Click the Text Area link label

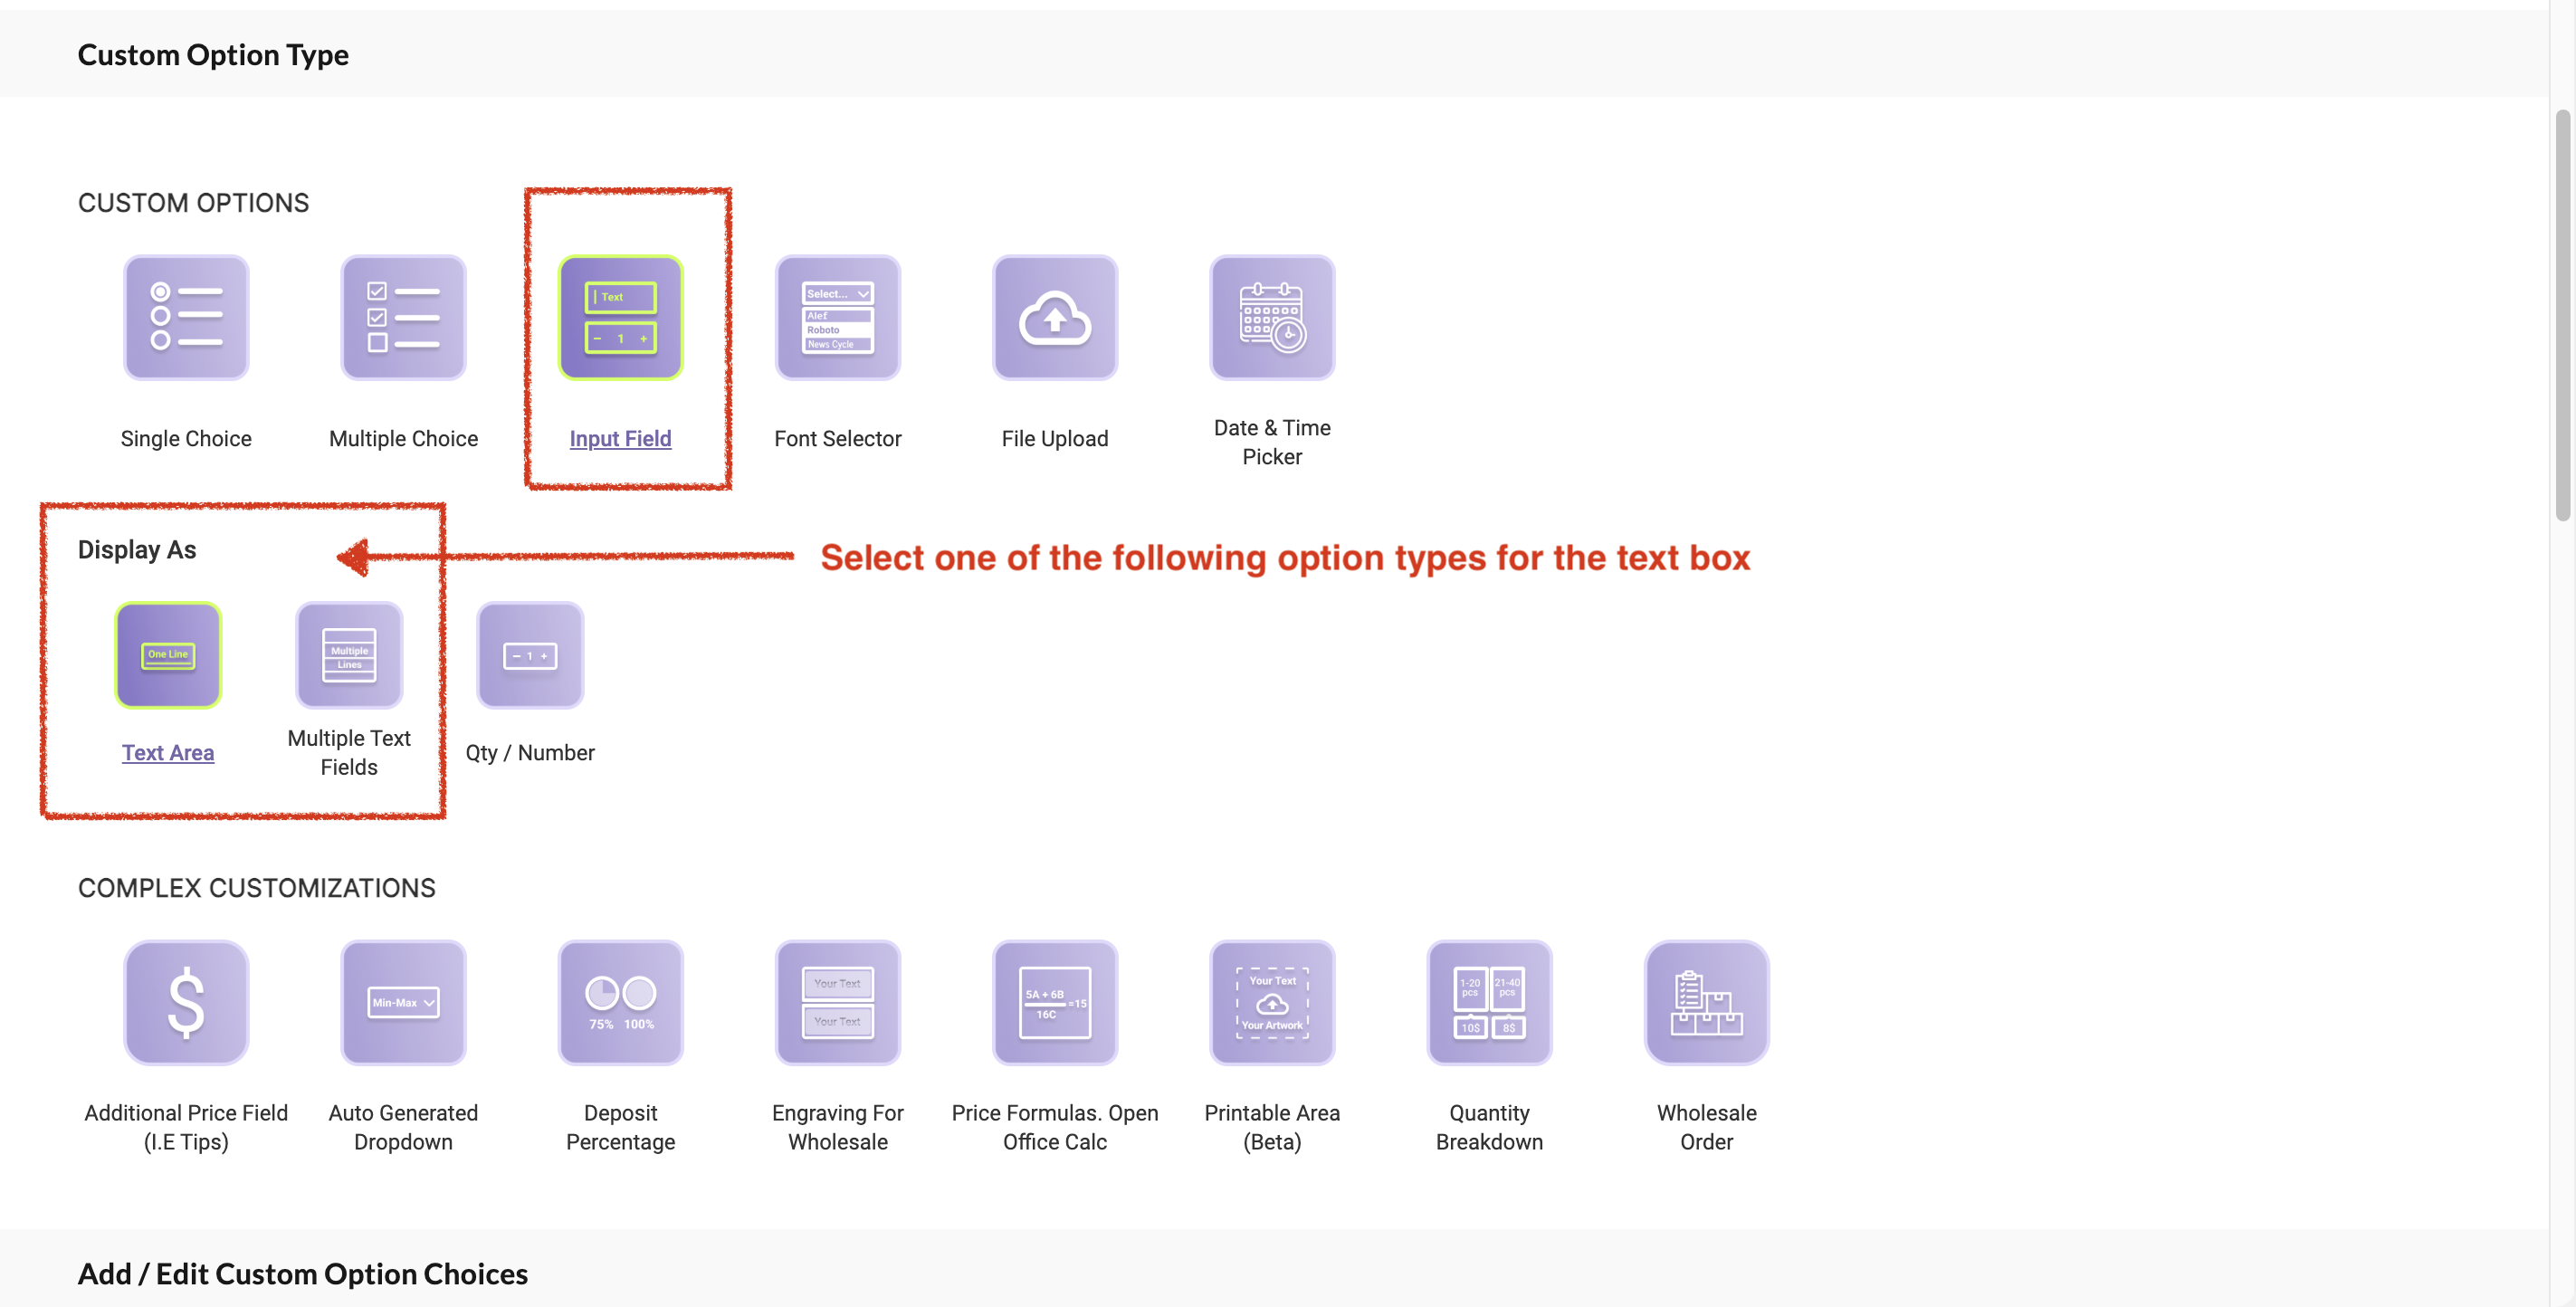click(168, 752)
